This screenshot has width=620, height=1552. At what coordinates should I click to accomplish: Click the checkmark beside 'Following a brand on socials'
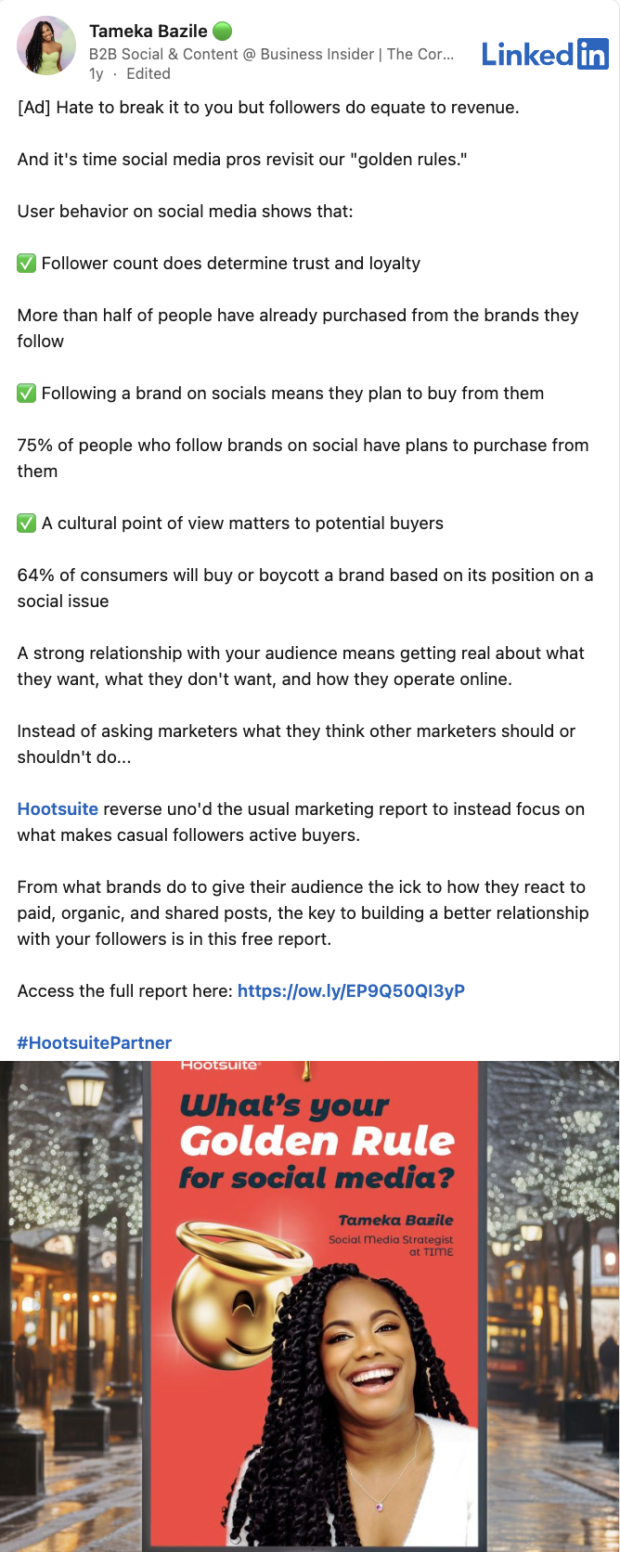[25, 393]
